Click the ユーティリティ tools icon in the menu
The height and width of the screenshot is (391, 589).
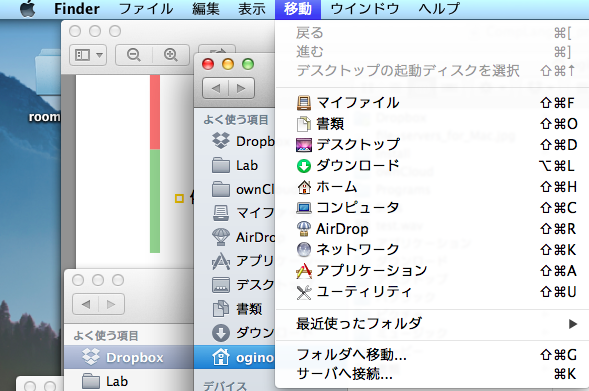coord(304,292)
